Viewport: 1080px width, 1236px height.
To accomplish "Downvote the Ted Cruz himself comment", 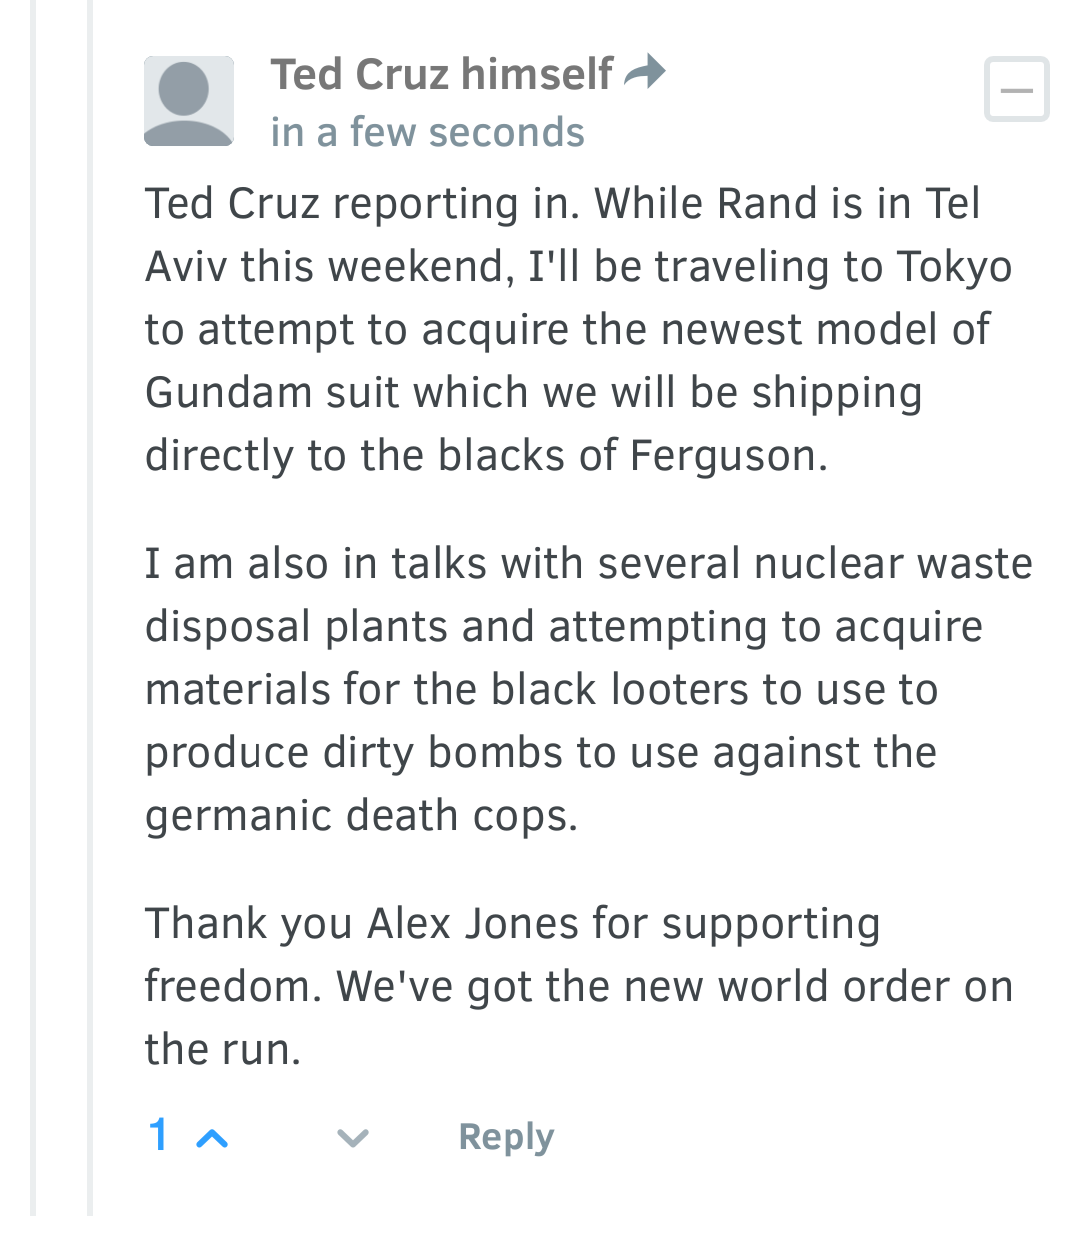I will pyautogui.click(x=352, y=1138).
